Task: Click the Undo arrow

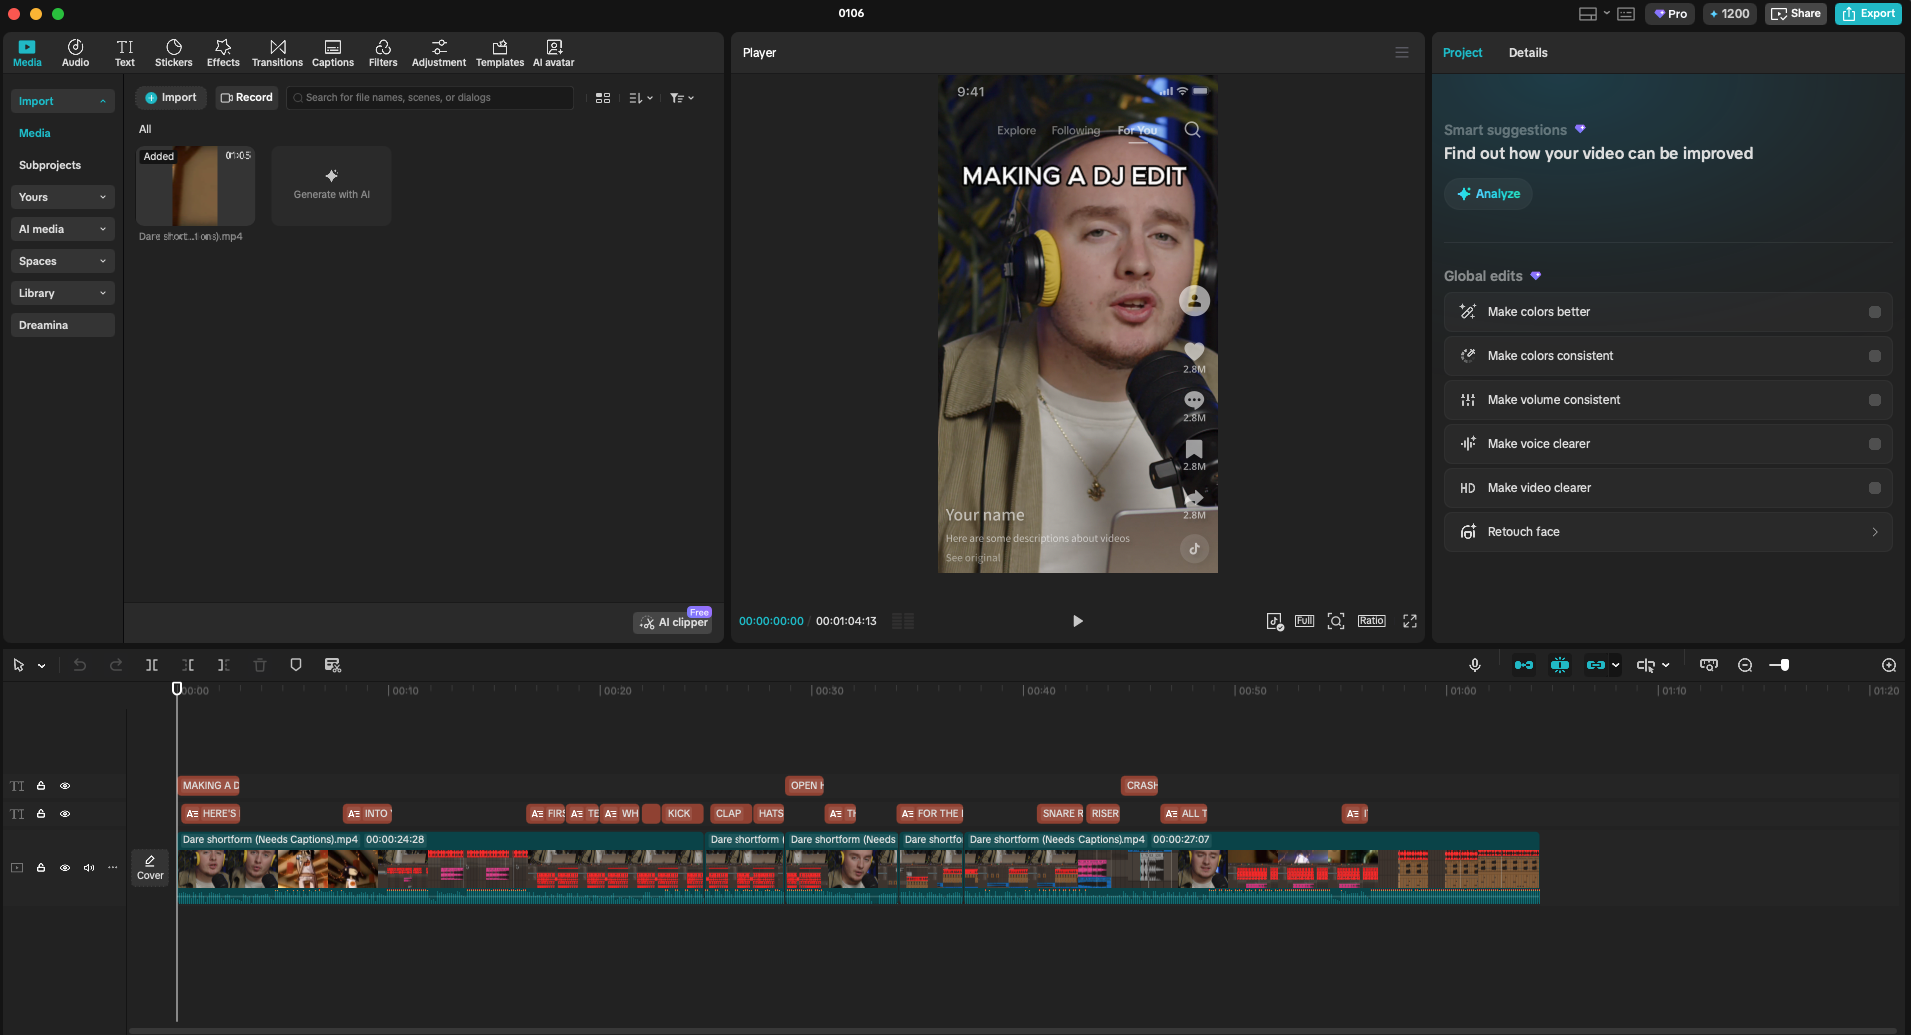Action: 80,665
